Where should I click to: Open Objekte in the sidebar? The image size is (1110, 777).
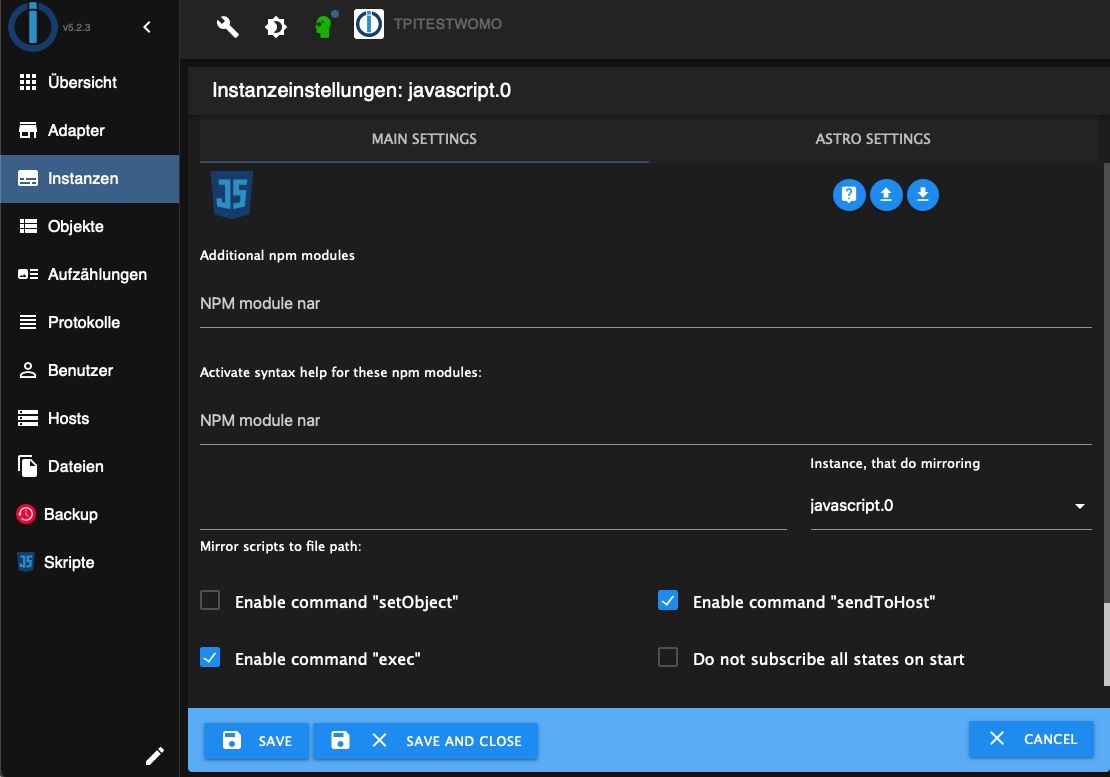89,226
